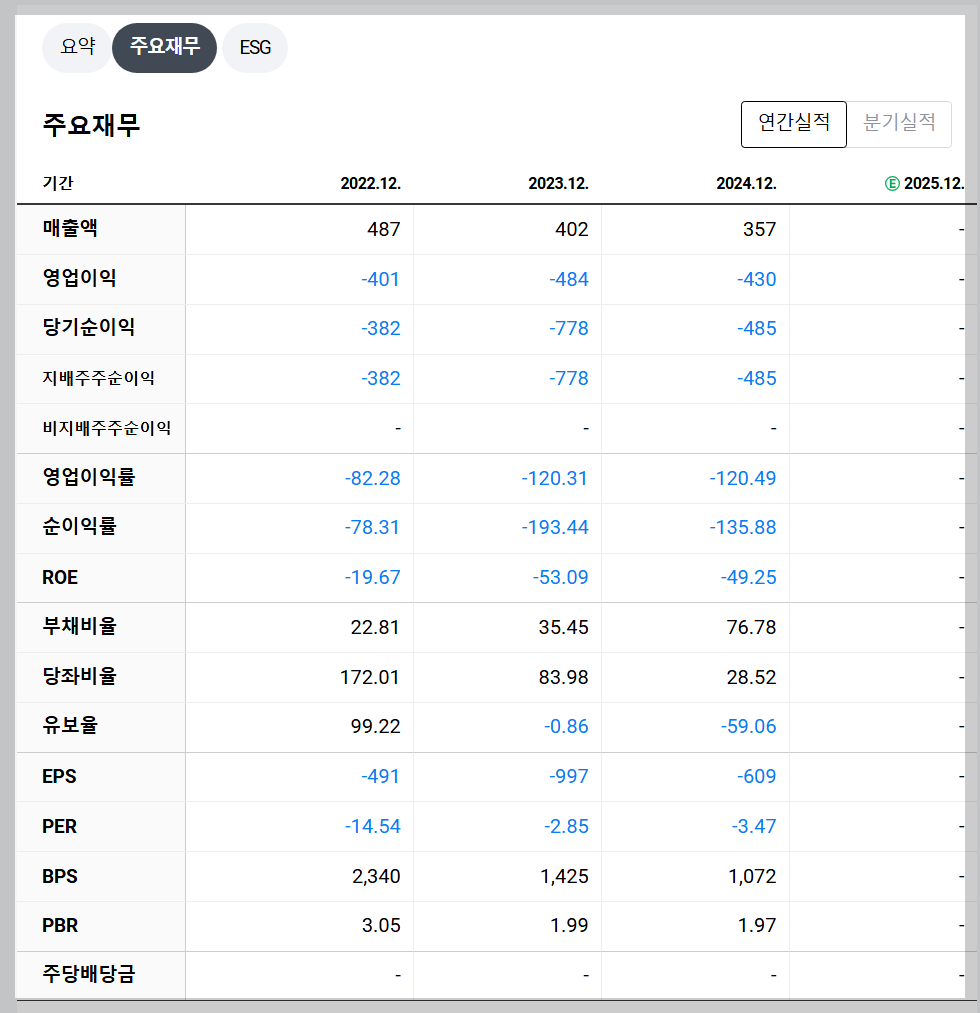Switch to the 요약 tab
980x1013 pixels.
click(x=77, y=47)
